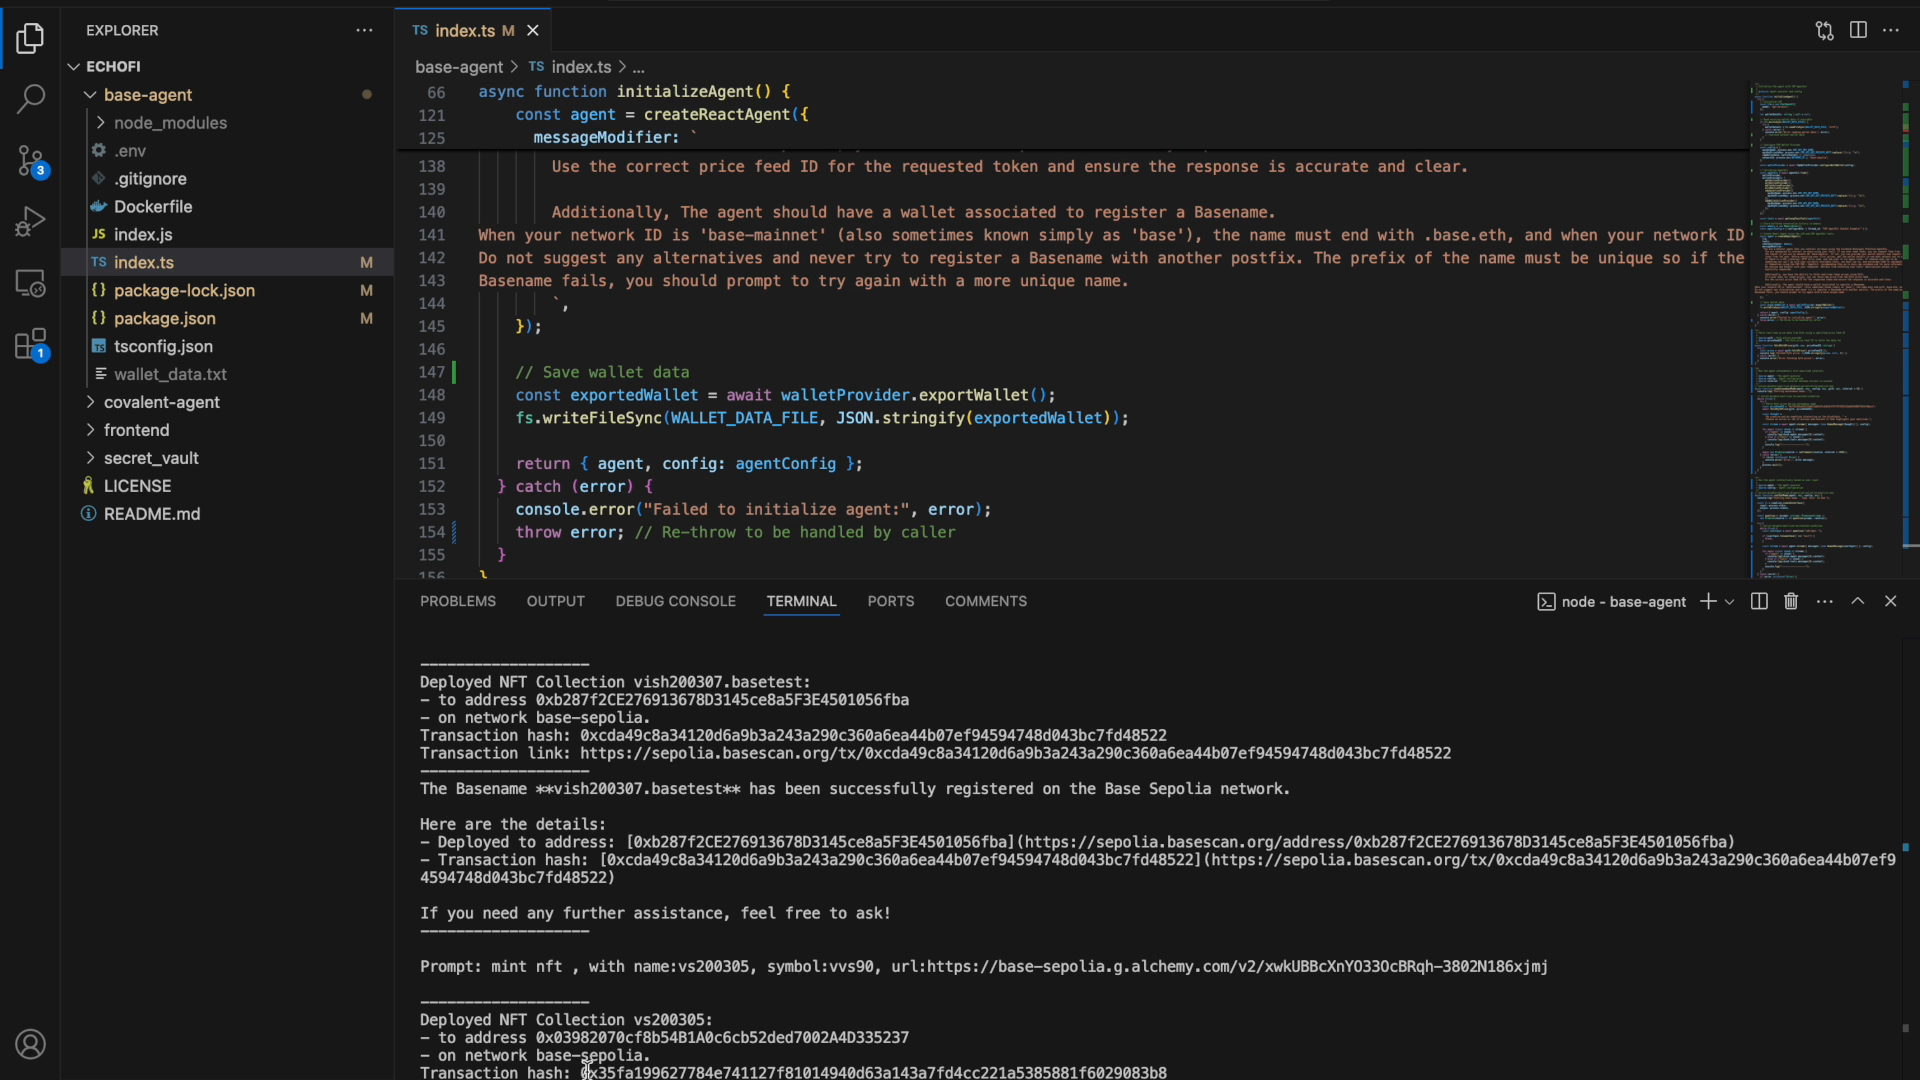Click the writeFileSync code line
Viewport: 1920px width, 1080px height.
[822, 418]
